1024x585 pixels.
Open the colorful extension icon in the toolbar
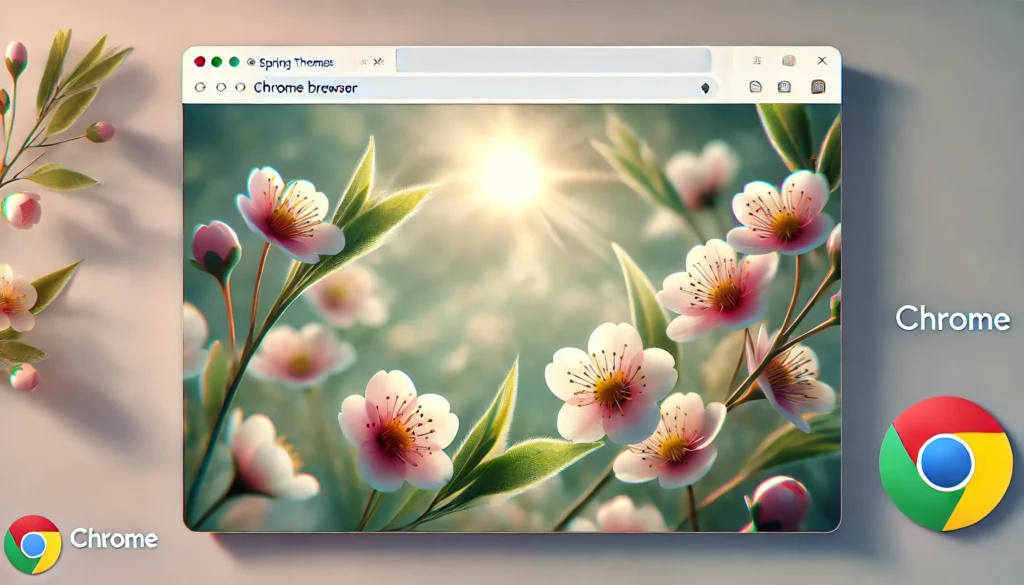pos(788,60)
